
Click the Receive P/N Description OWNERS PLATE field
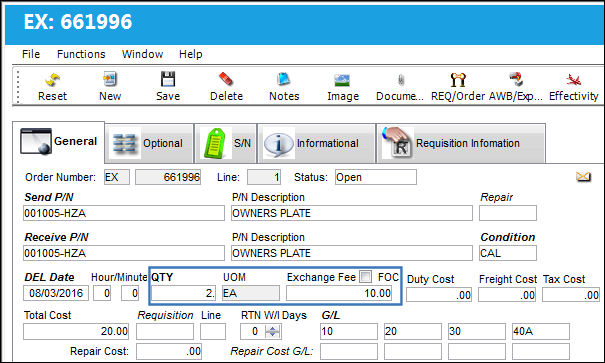352,253
